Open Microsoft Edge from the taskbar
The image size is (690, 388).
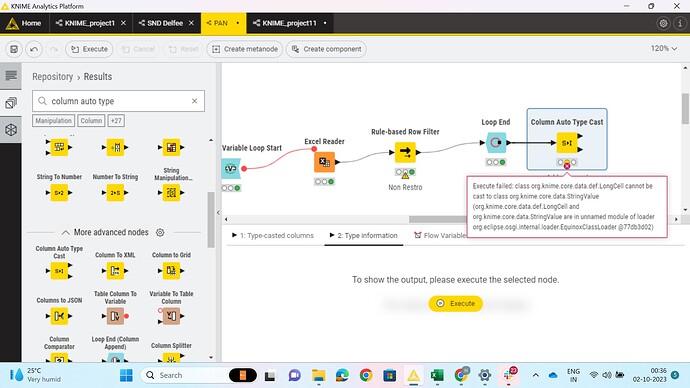point(342,375)
